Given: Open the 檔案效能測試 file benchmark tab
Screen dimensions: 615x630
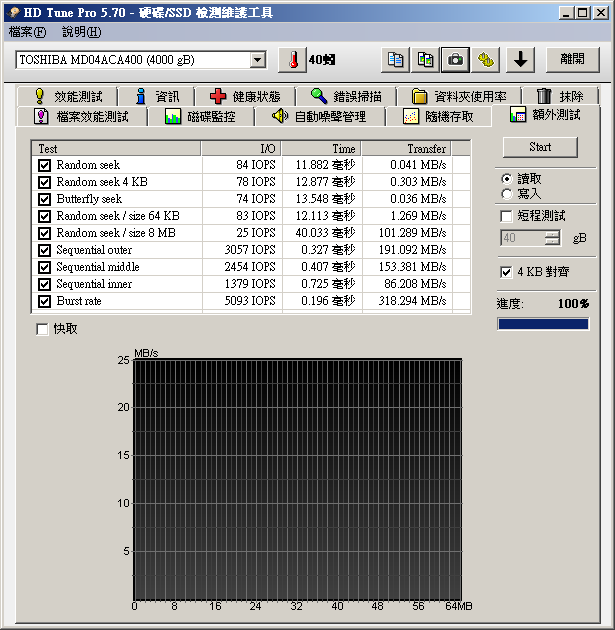Looking at the screenshot, I should [x=82, y=117].
